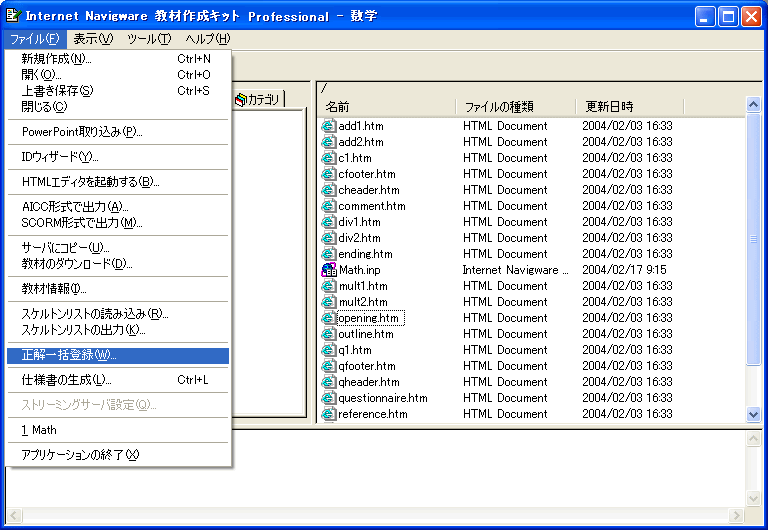Screen dimensions: 768x530
Task: Open recent file 1 Math
Action: 118,431
